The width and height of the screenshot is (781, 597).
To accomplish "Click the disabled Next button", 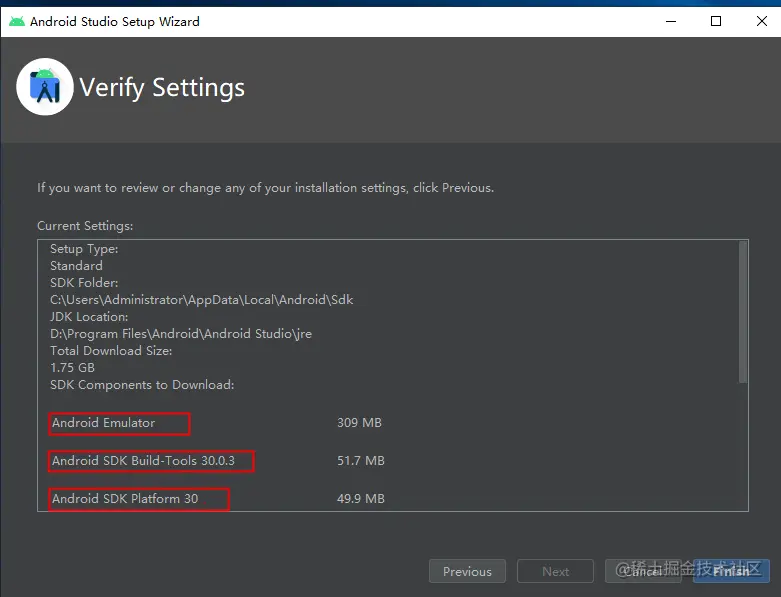I will coord(555,571).
